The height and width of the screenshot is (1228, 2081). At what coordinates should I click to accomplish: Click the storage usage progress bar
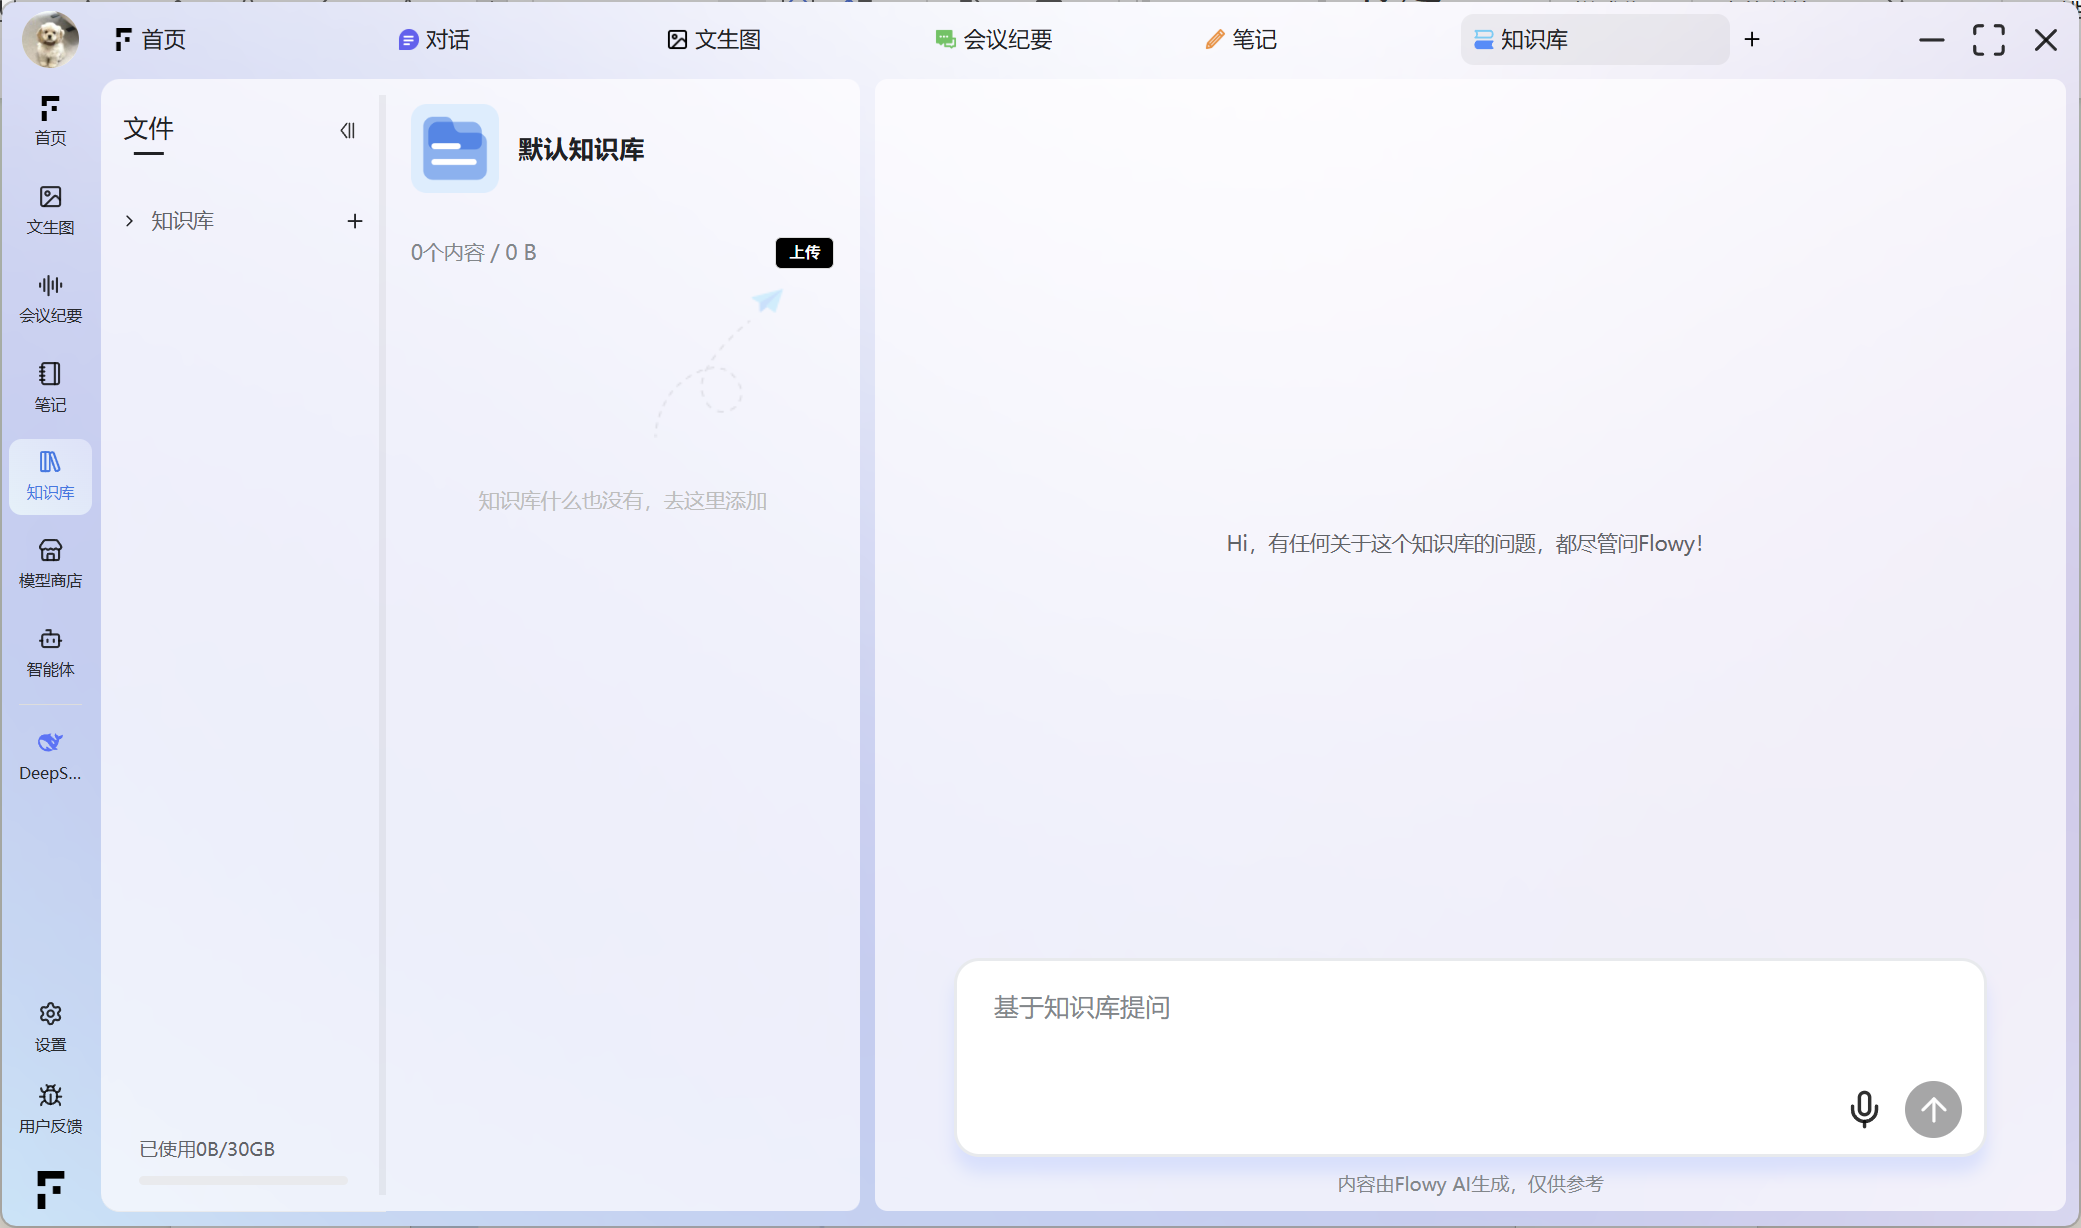pos(243,1180)
